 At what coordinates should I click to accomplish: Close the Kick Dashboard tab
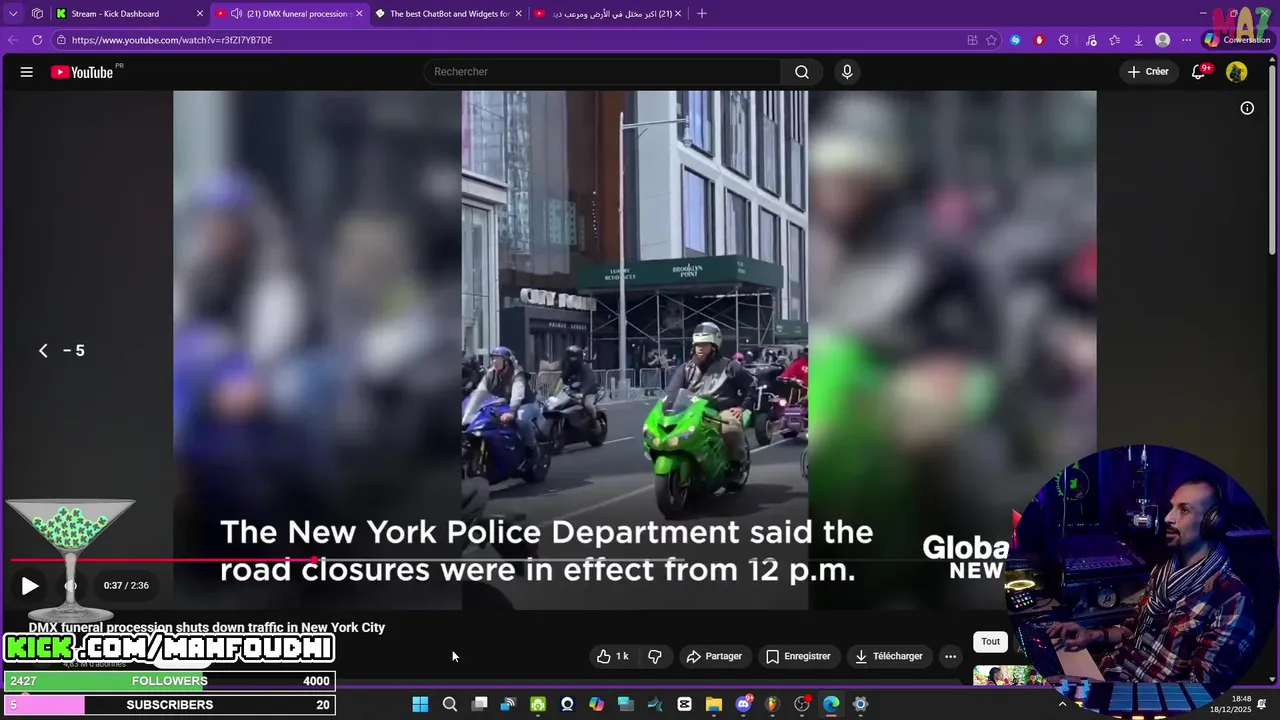click(199, 14)
